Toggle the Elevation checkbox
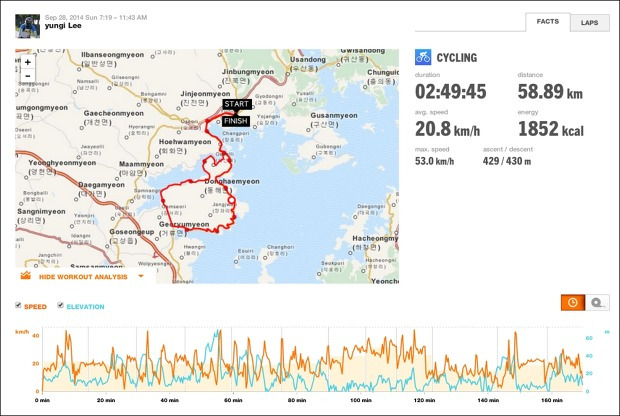This screenshot has height=416, width=620. (60, 305)
